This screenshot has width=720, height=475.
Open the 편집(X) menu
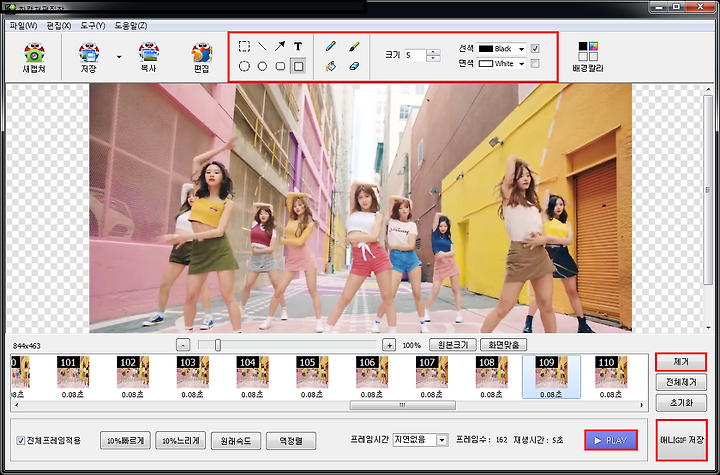(59, 26)
